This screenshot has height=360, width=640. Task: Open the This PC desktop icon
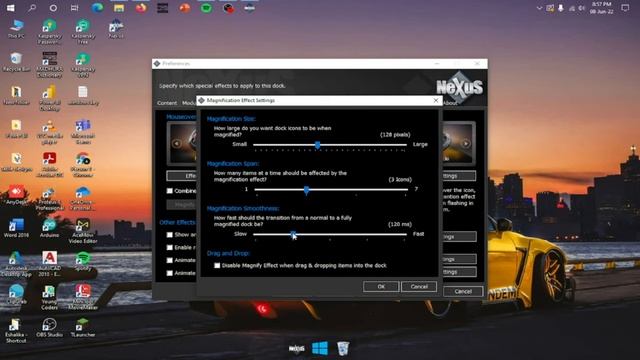[x=16, y=29]
